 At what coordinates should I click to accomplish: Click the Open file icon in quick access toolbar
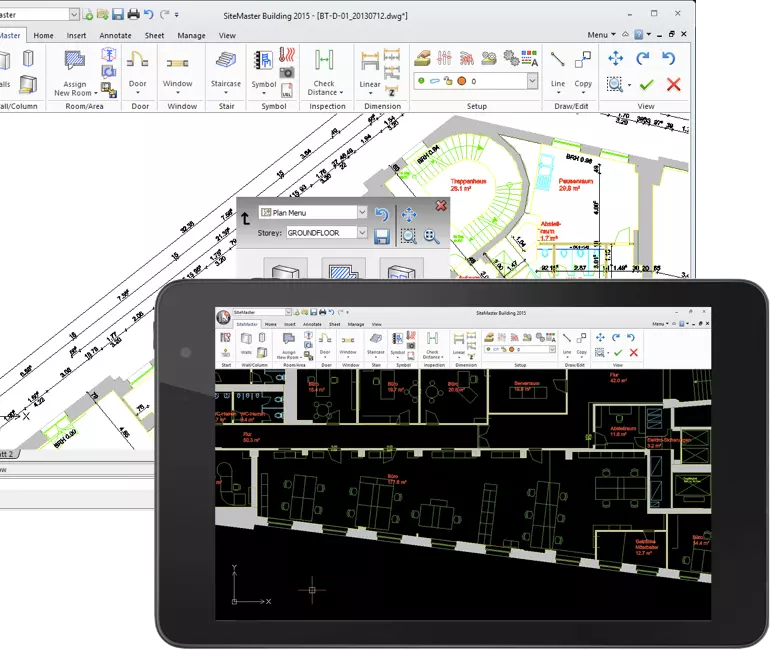[103, 14]
